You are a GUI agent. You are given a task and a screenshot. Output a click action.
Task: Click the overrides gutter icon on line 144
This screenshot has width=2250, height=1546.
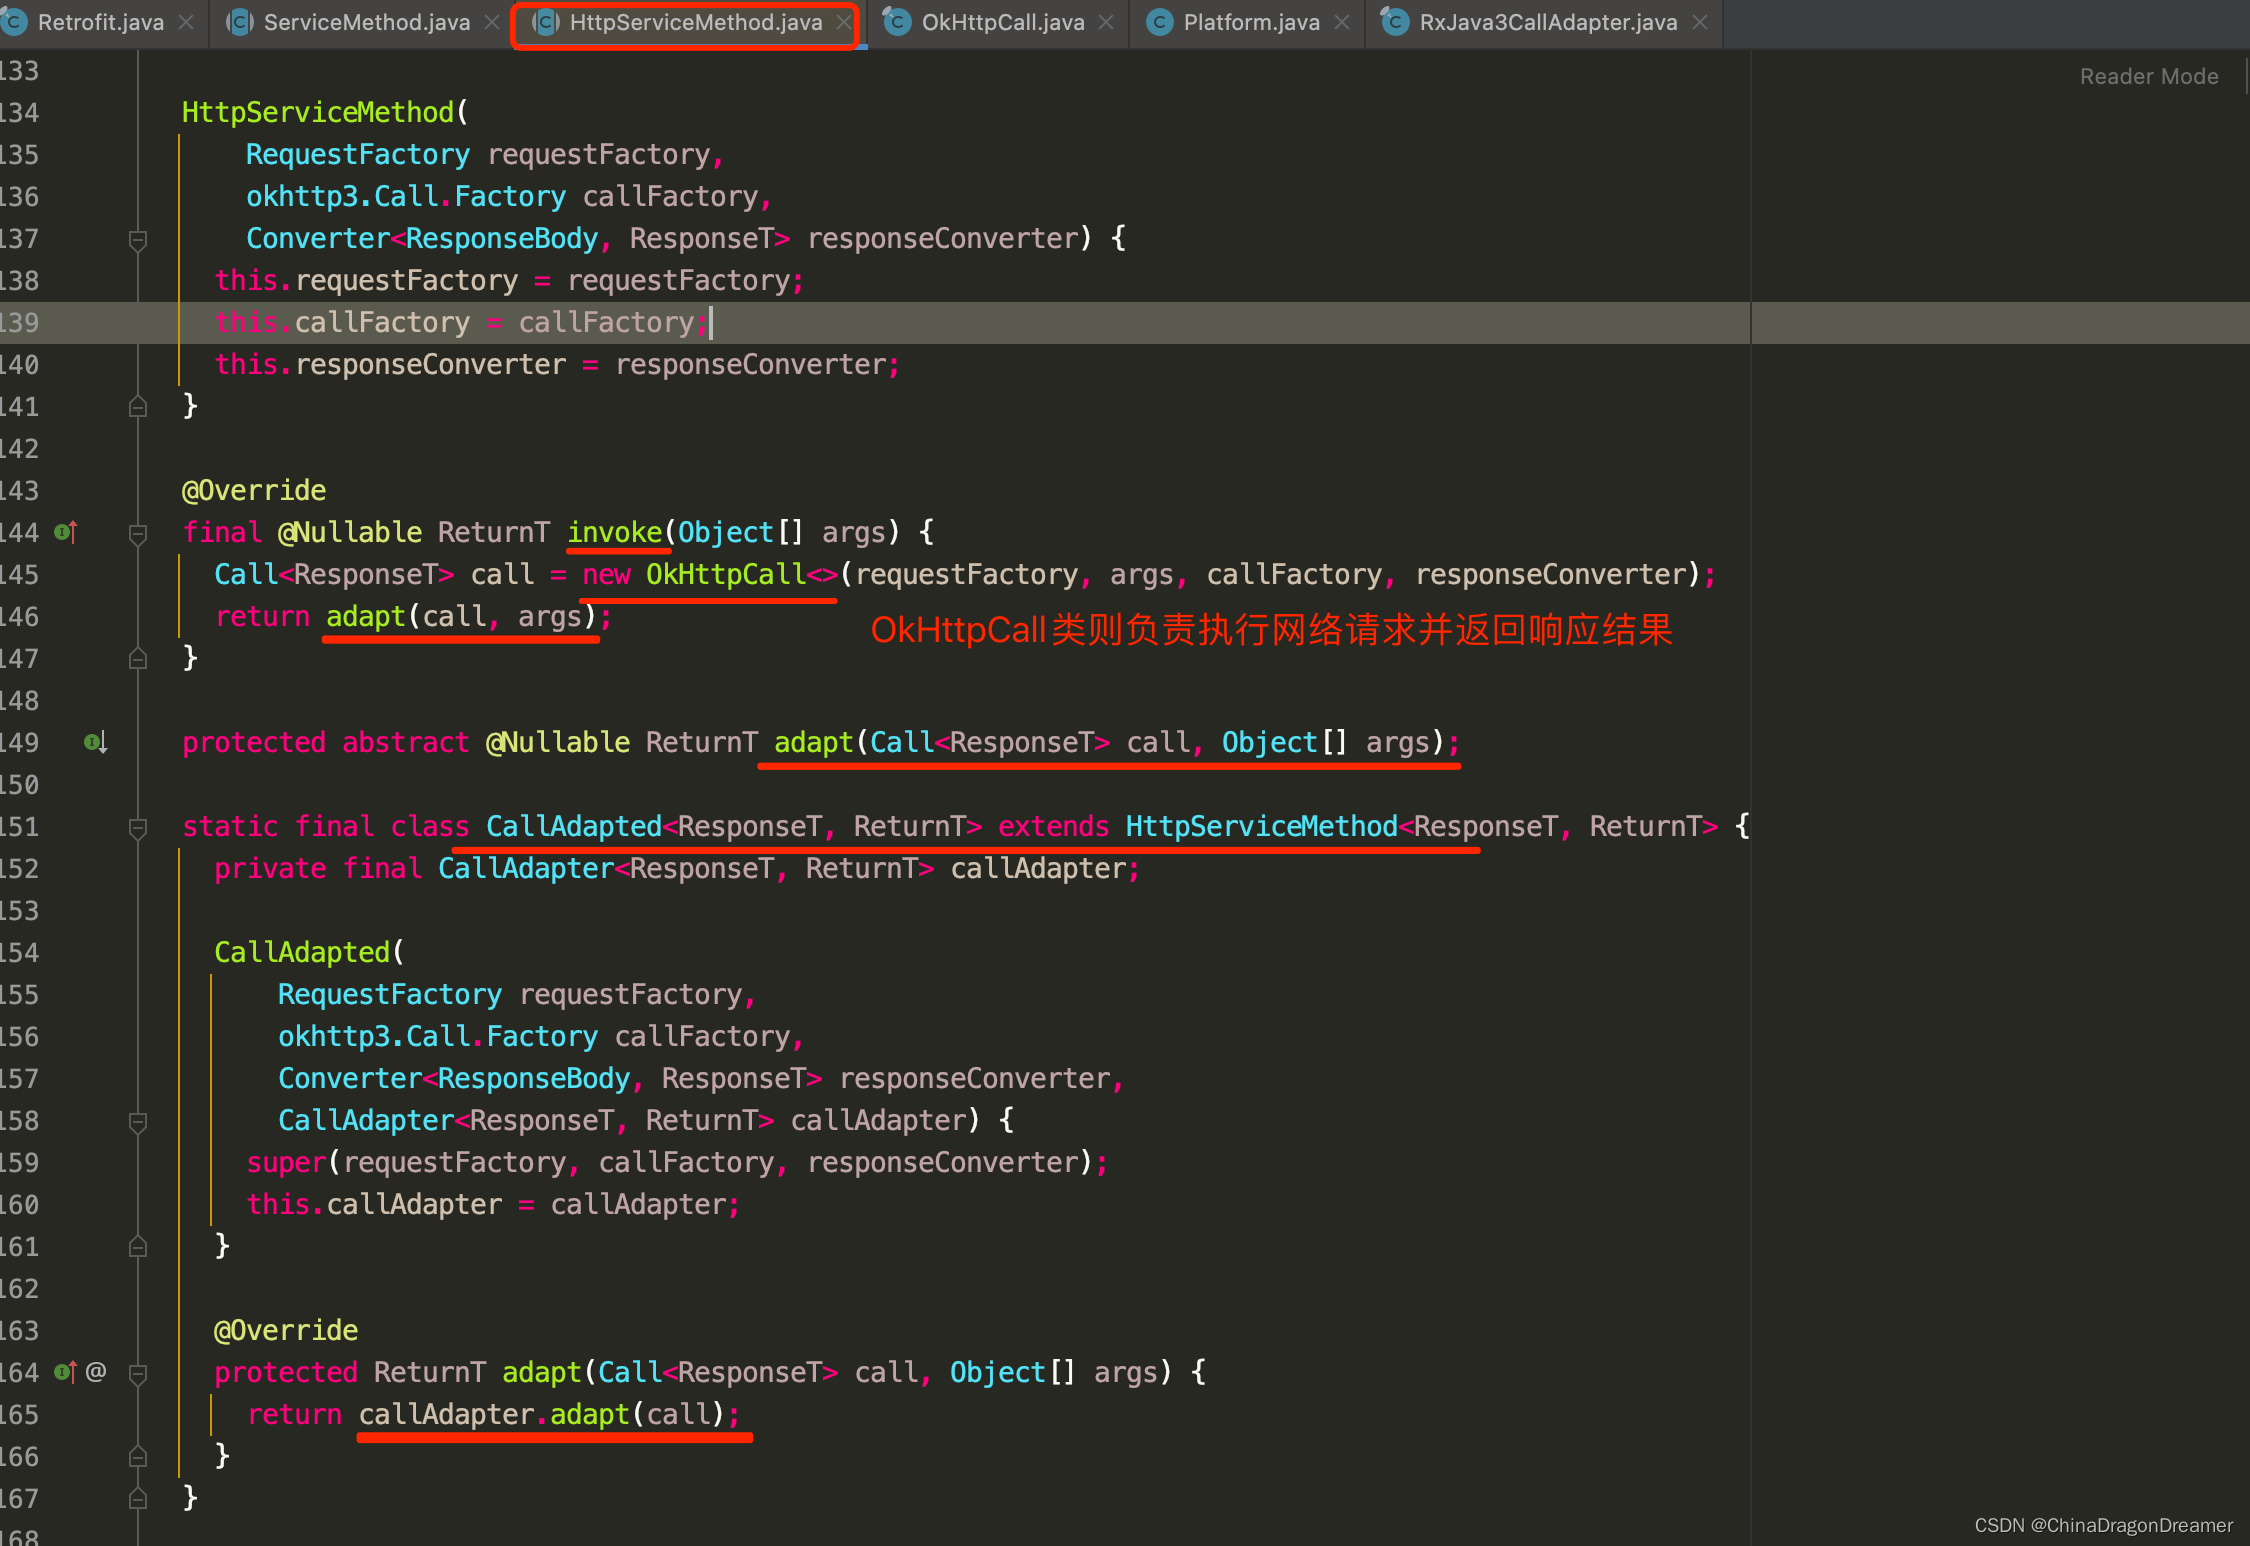[66, 532]
